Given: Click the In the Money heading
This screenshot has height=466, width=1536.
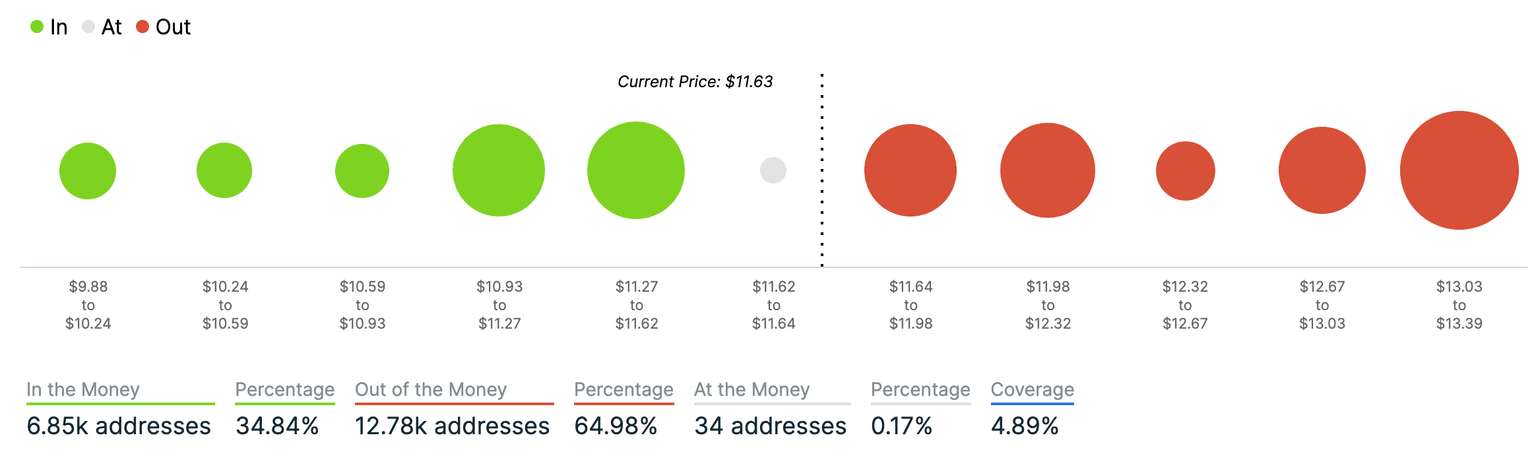Looking at the screenshot, I should click(x=83, y=390).
